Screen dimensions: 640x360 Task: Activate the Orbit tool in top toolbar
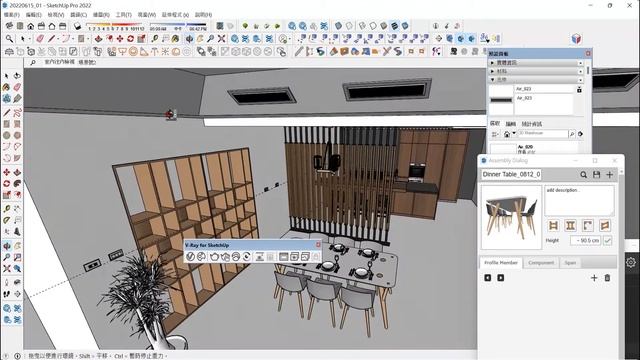click(x=189, y=39)
